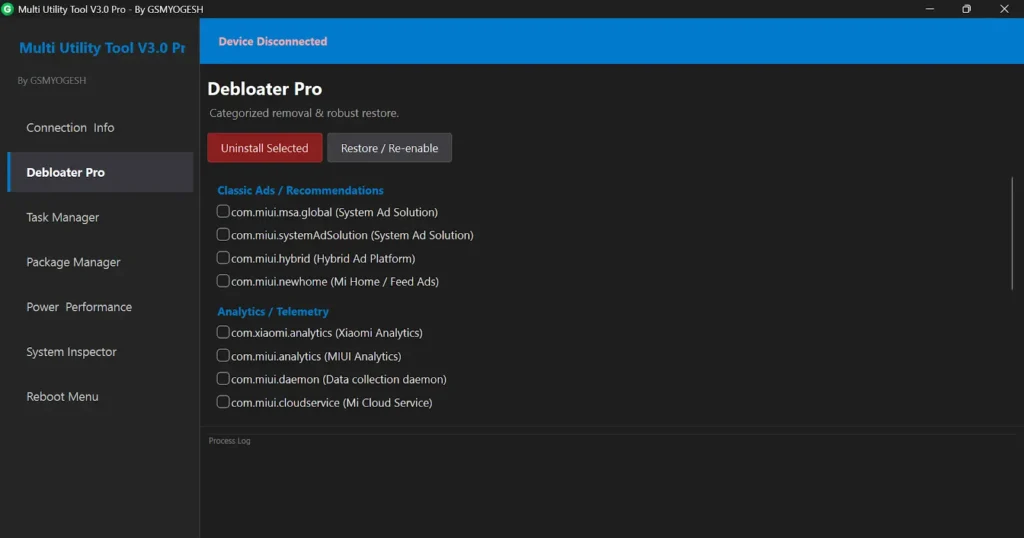Check com.miui.msa.global System Ad Solution box
This screenshot has height=538, width=1024.
223,212
